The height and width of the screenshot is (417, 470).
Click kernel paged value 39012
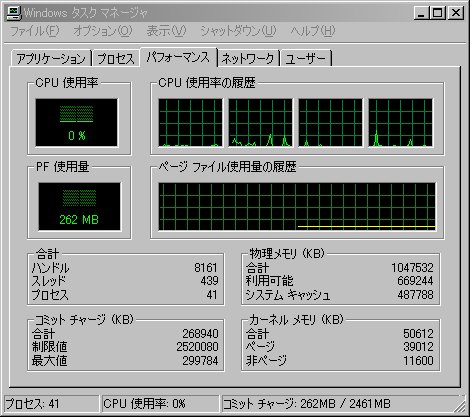(x=418, y=347)
